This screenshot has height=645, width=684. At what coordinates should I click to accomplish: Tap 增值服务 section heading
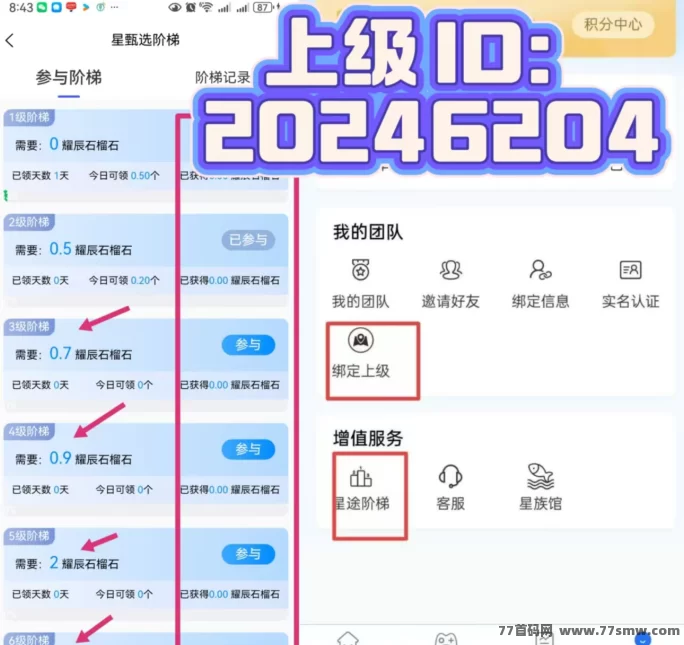[368, 438]
